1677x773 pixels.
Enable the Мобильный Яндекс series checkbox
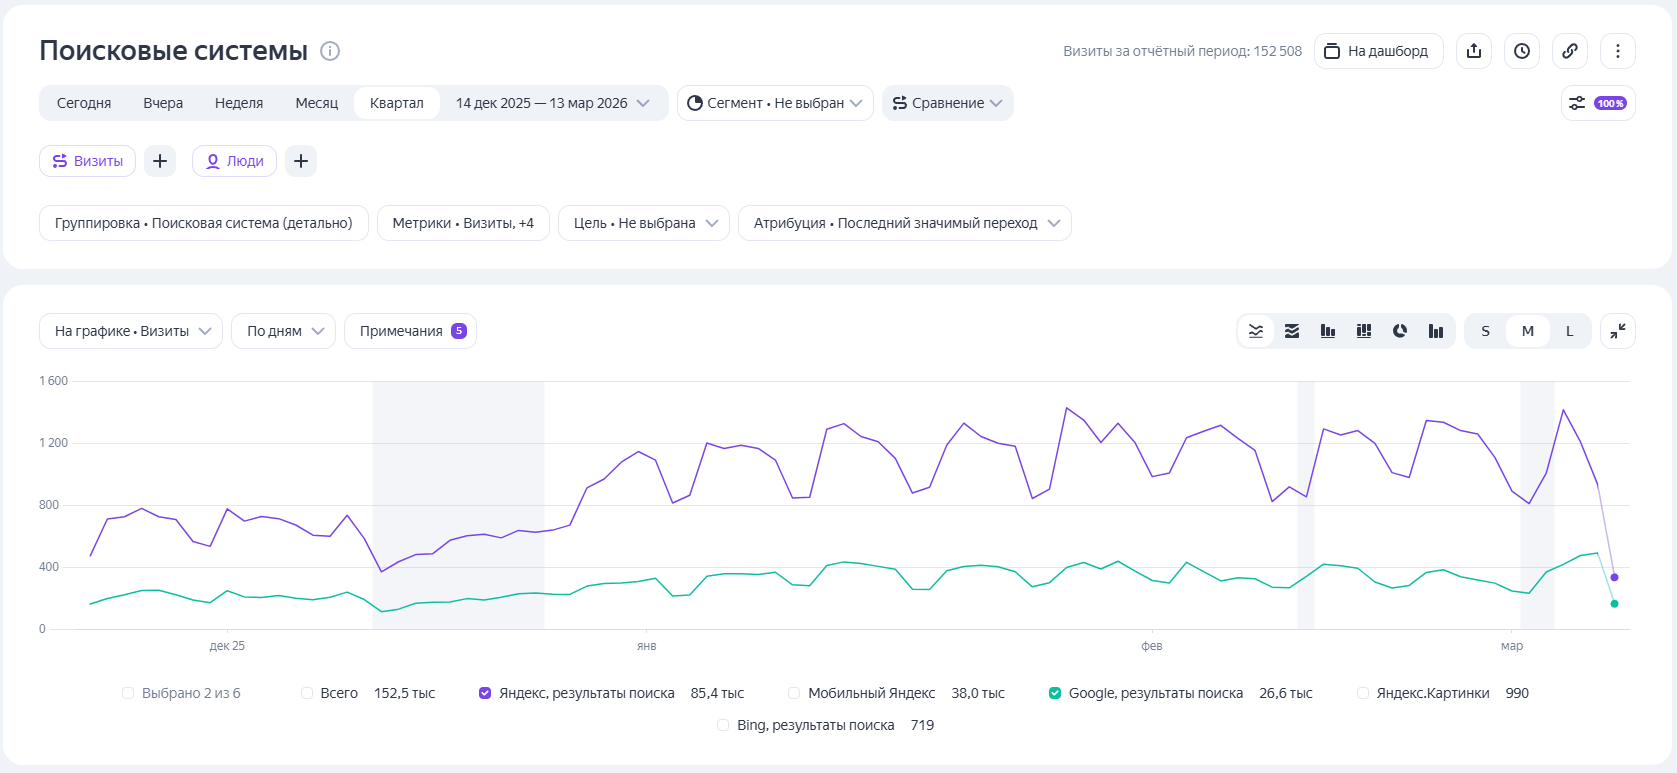(794, 693)
